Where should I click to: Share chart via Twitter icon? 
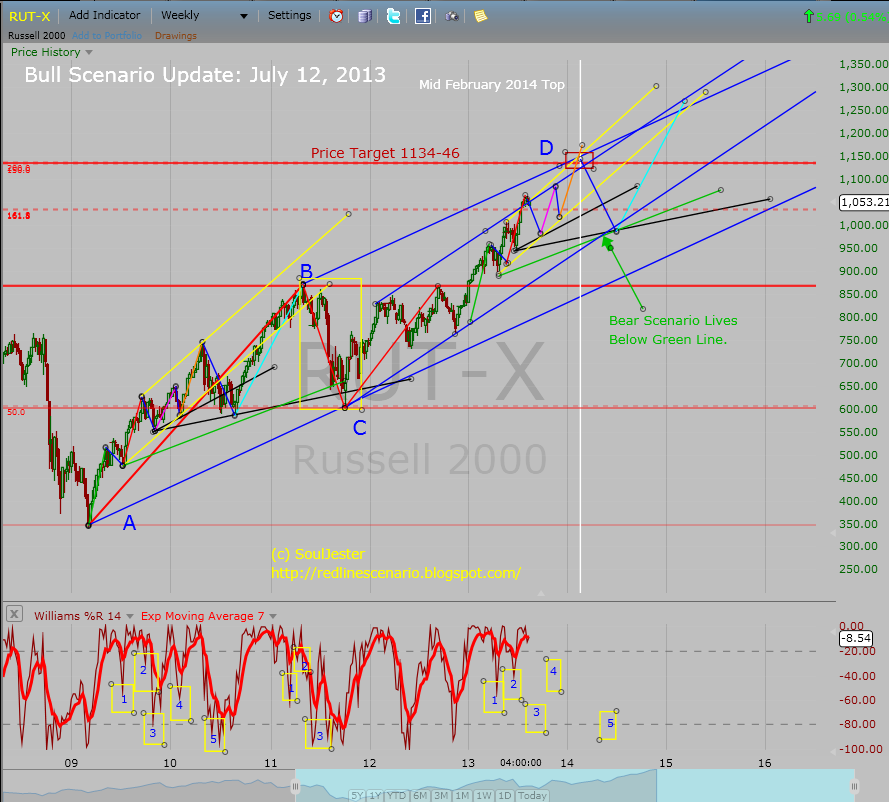393,16
